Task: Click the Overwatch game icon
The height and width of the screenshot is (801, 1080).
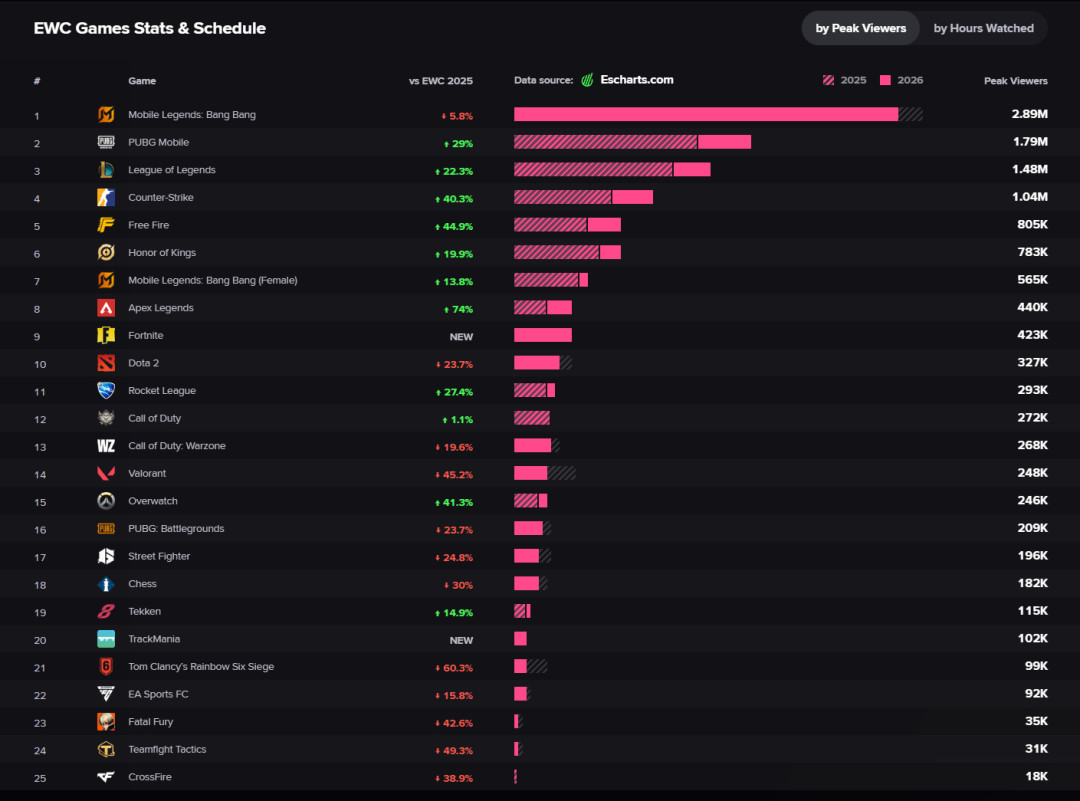Action: click(x=106, y=501)
